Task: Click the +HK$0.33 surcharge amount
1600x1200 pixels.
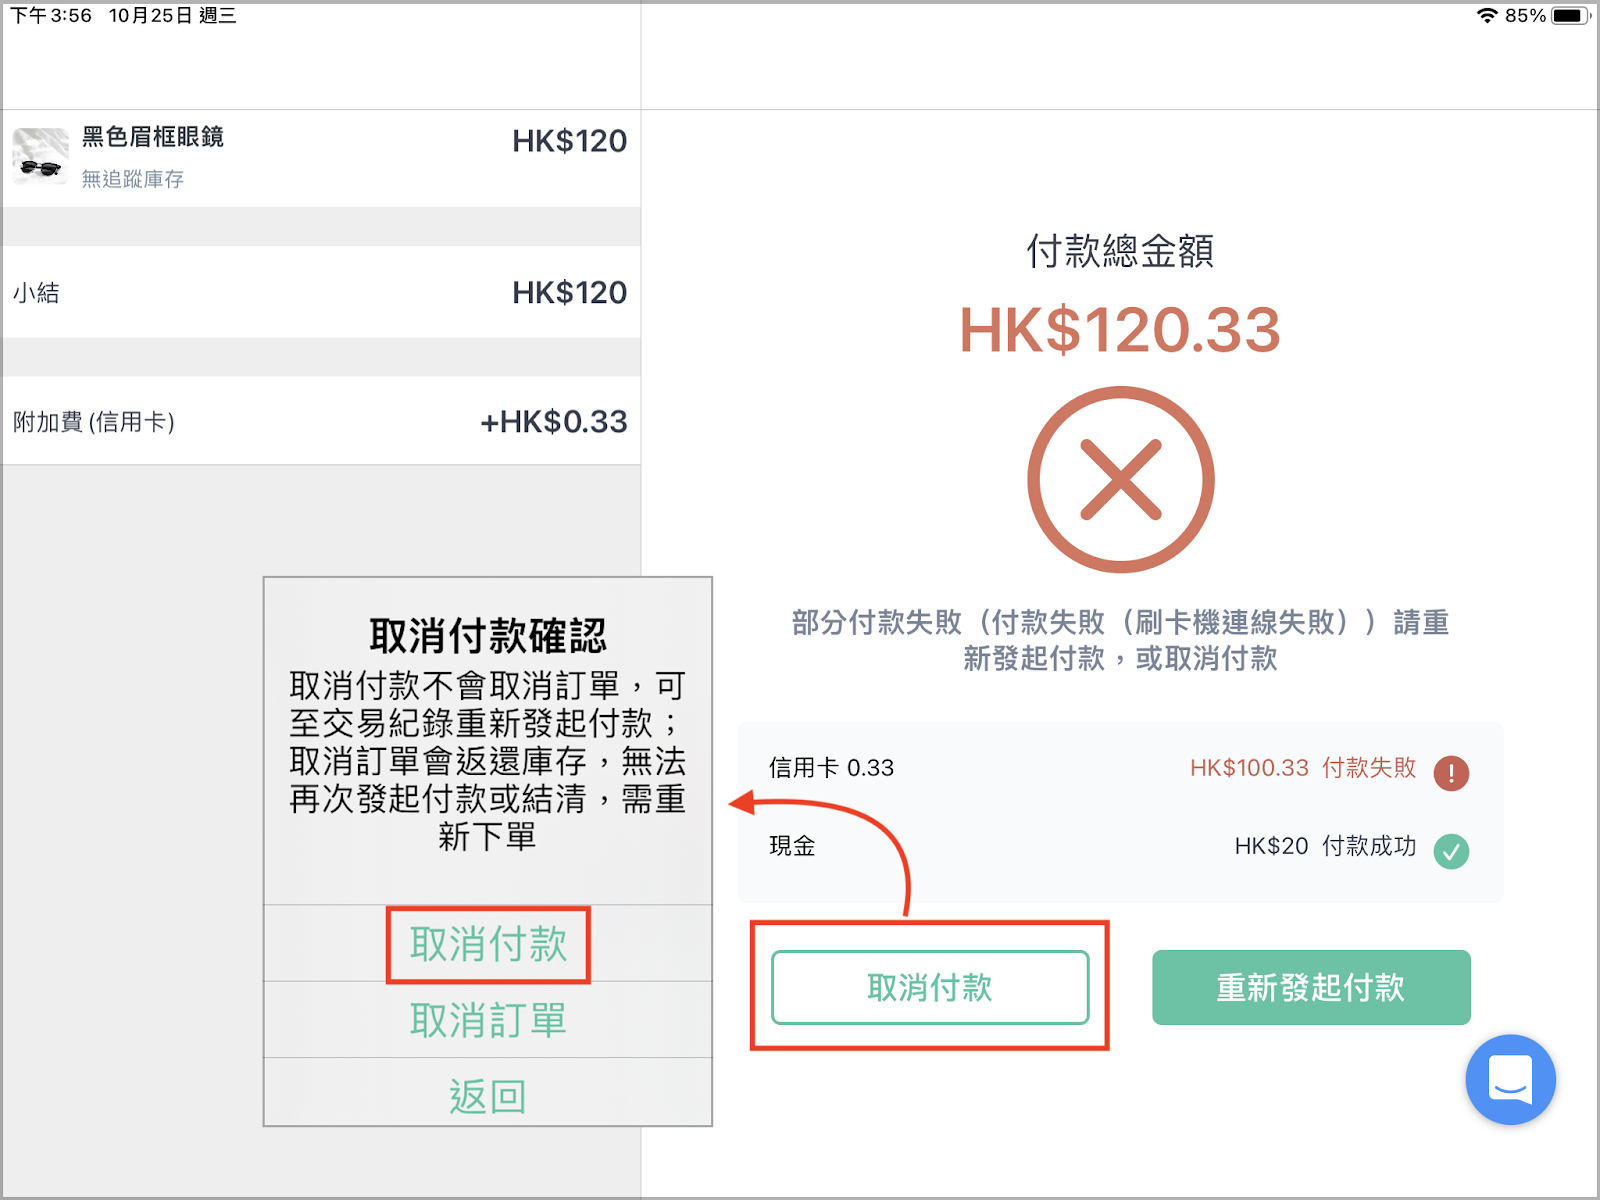Action: coord(554,422)
